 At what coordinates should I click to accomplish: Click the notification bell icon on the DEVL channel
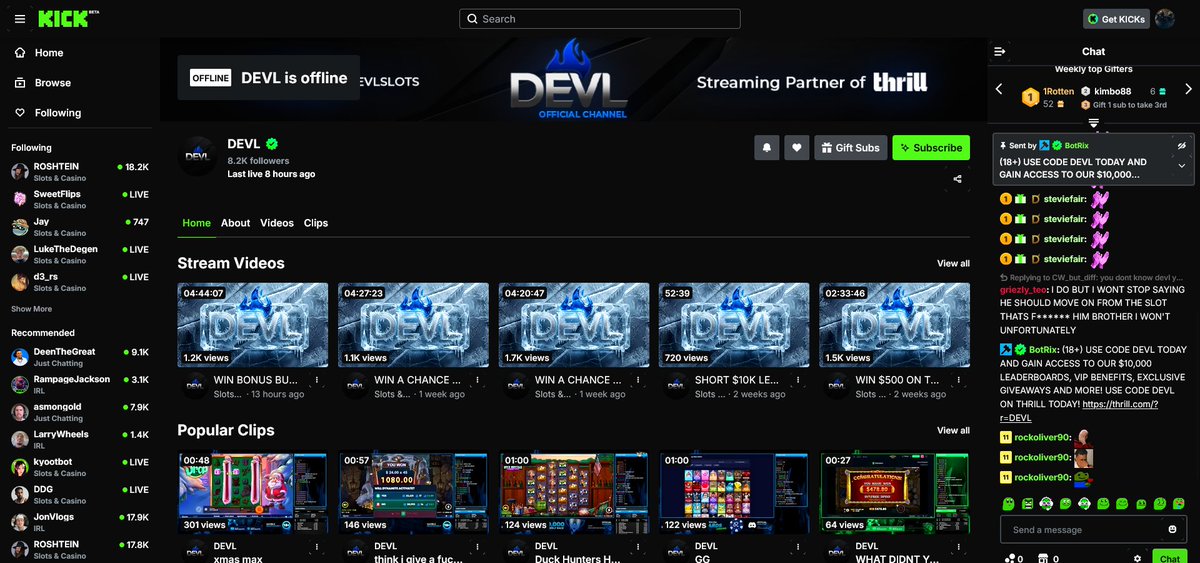pyautogui.click(x=767, y=147)
